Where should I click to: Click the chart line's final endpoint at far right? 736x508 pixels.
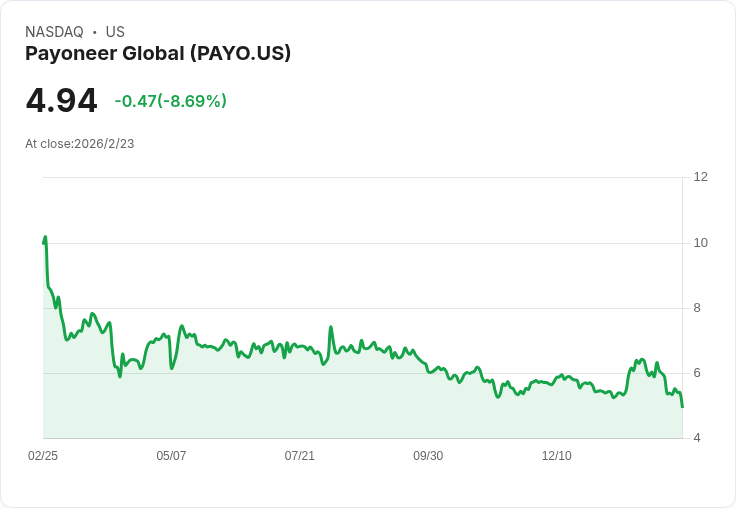682,406
